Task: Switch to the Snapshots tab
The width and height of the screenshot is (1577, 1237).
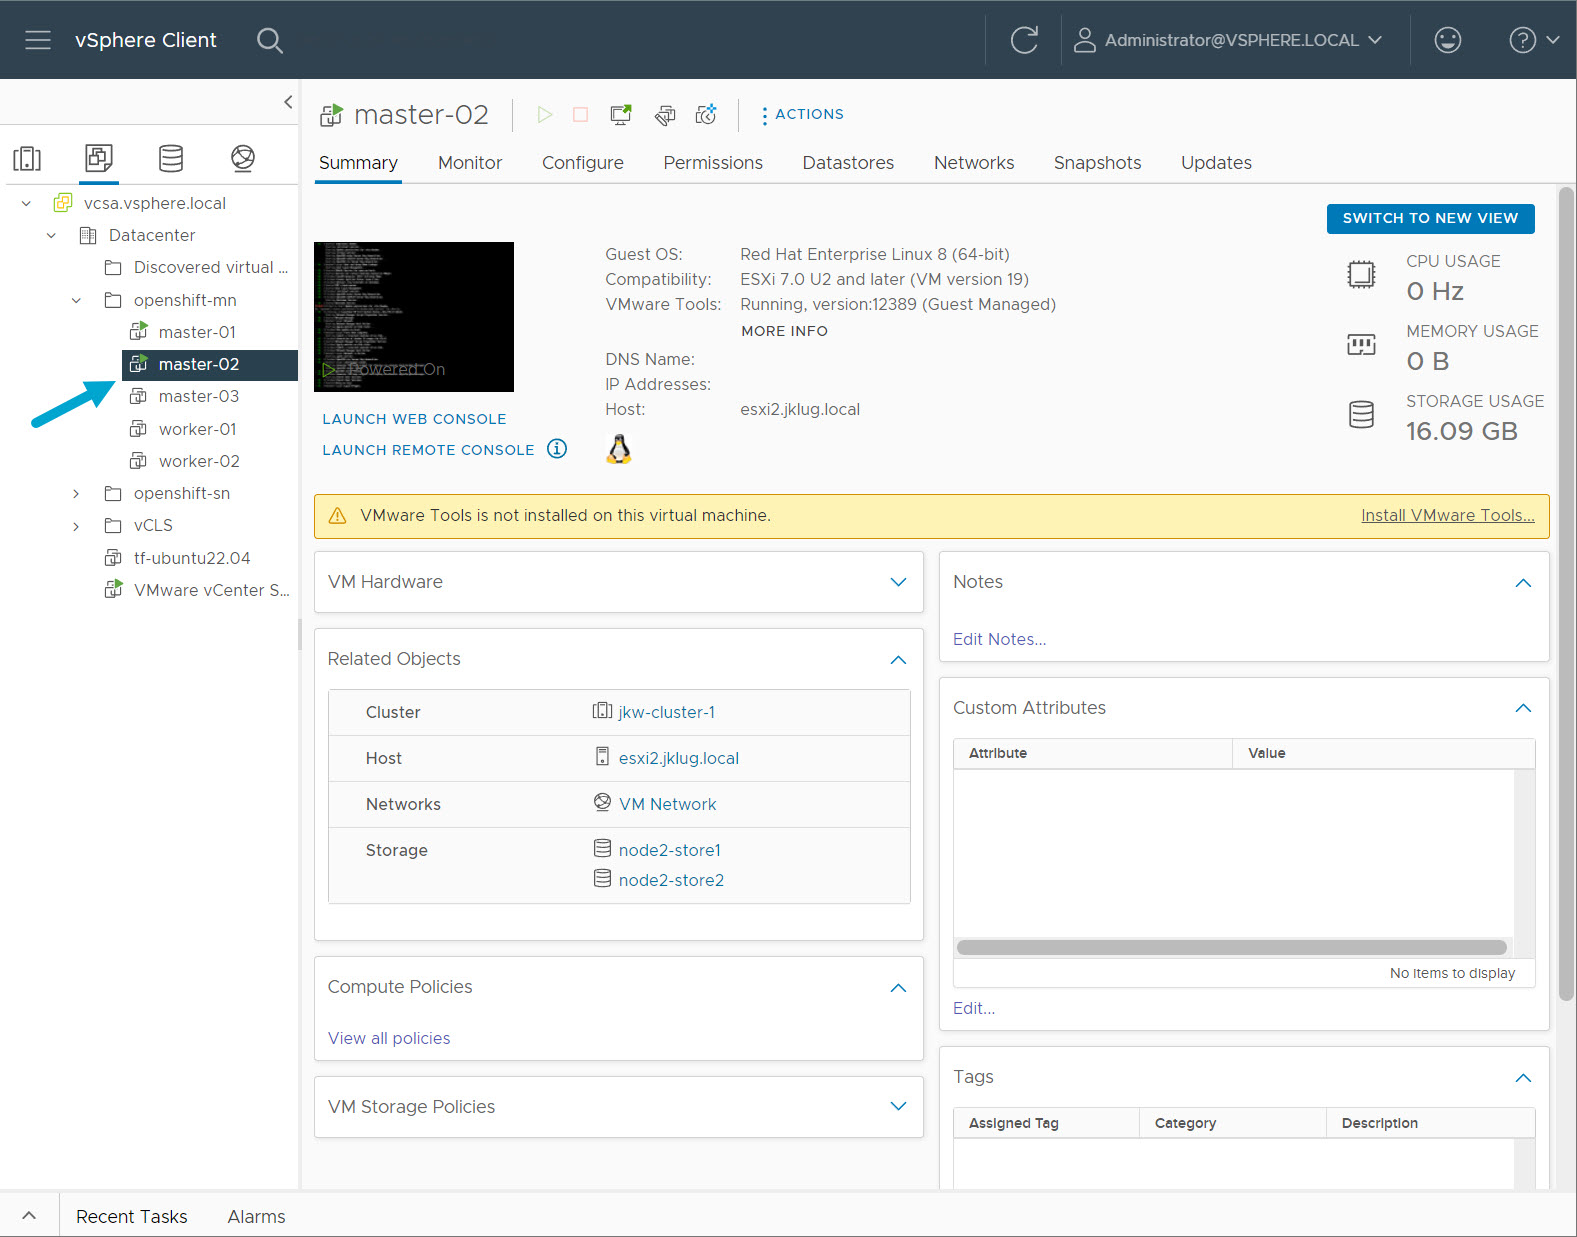Action: click(x=1097, y=163)
